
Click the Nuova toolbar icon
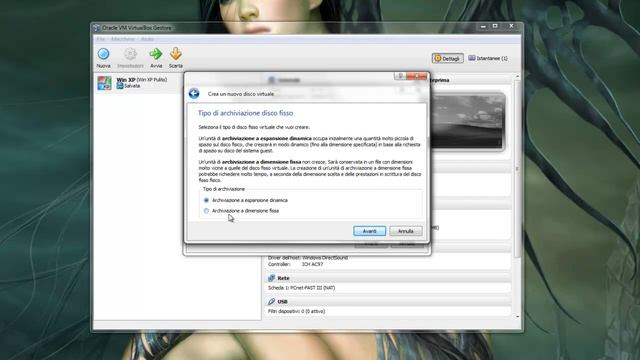point(103,54)
